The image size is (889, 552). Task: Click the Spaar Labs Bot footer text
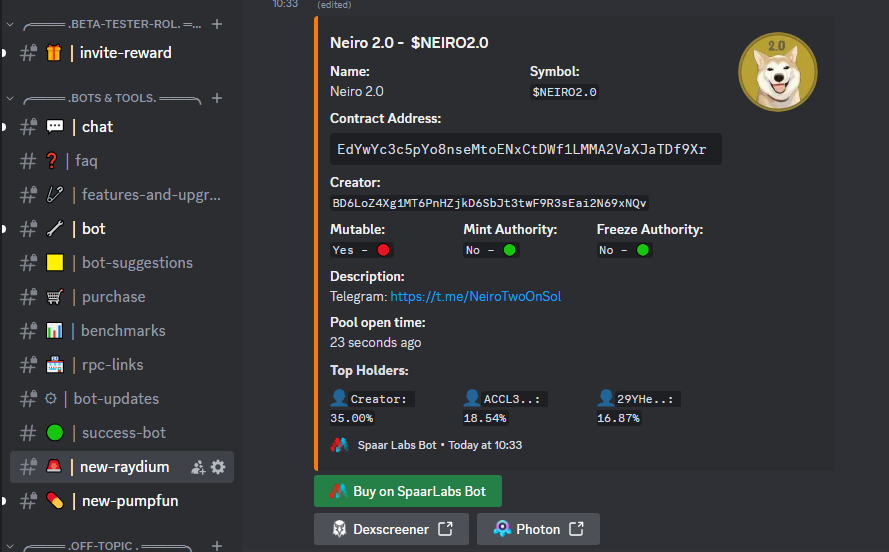tap(439, 445)
